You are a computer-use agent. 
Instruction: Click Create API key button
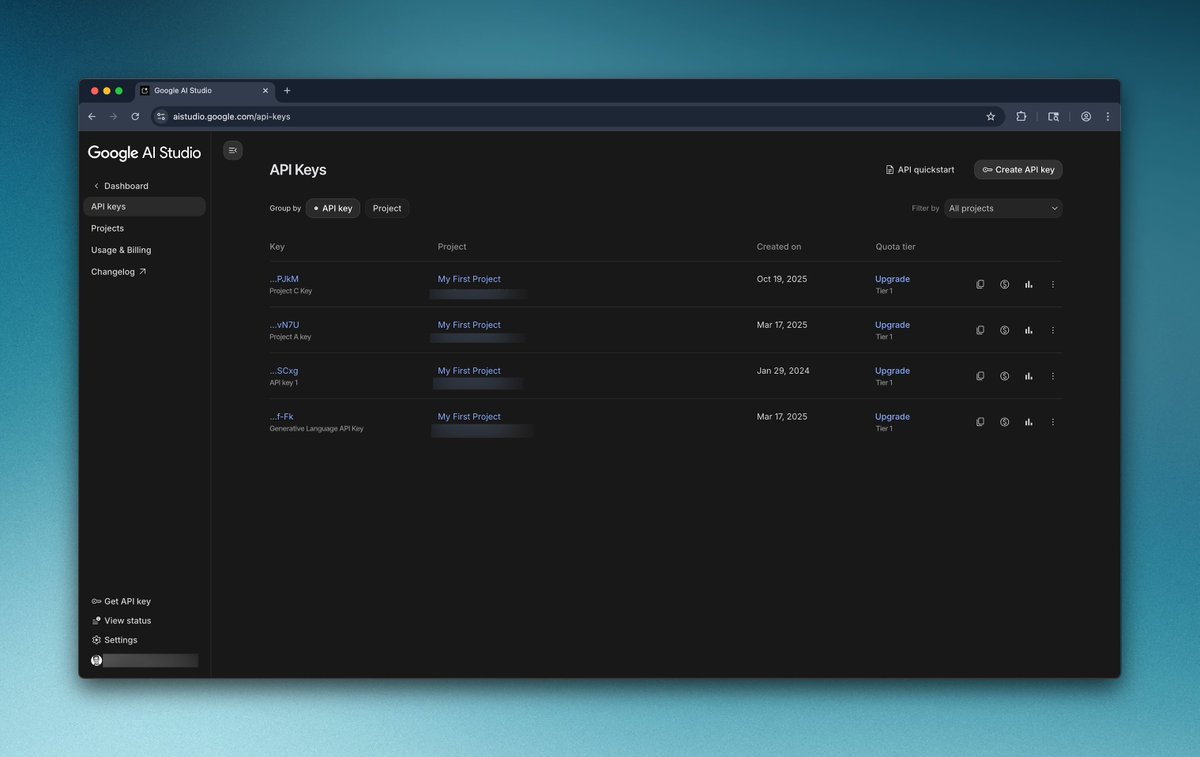[1018, 170]
